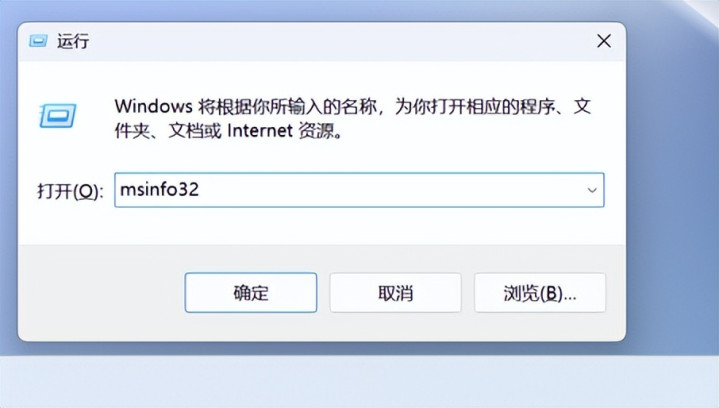The width and height of the screenshot is (719, 408).
Task: Open file picker with 浏览(B)... button
Action: (540, 292)
